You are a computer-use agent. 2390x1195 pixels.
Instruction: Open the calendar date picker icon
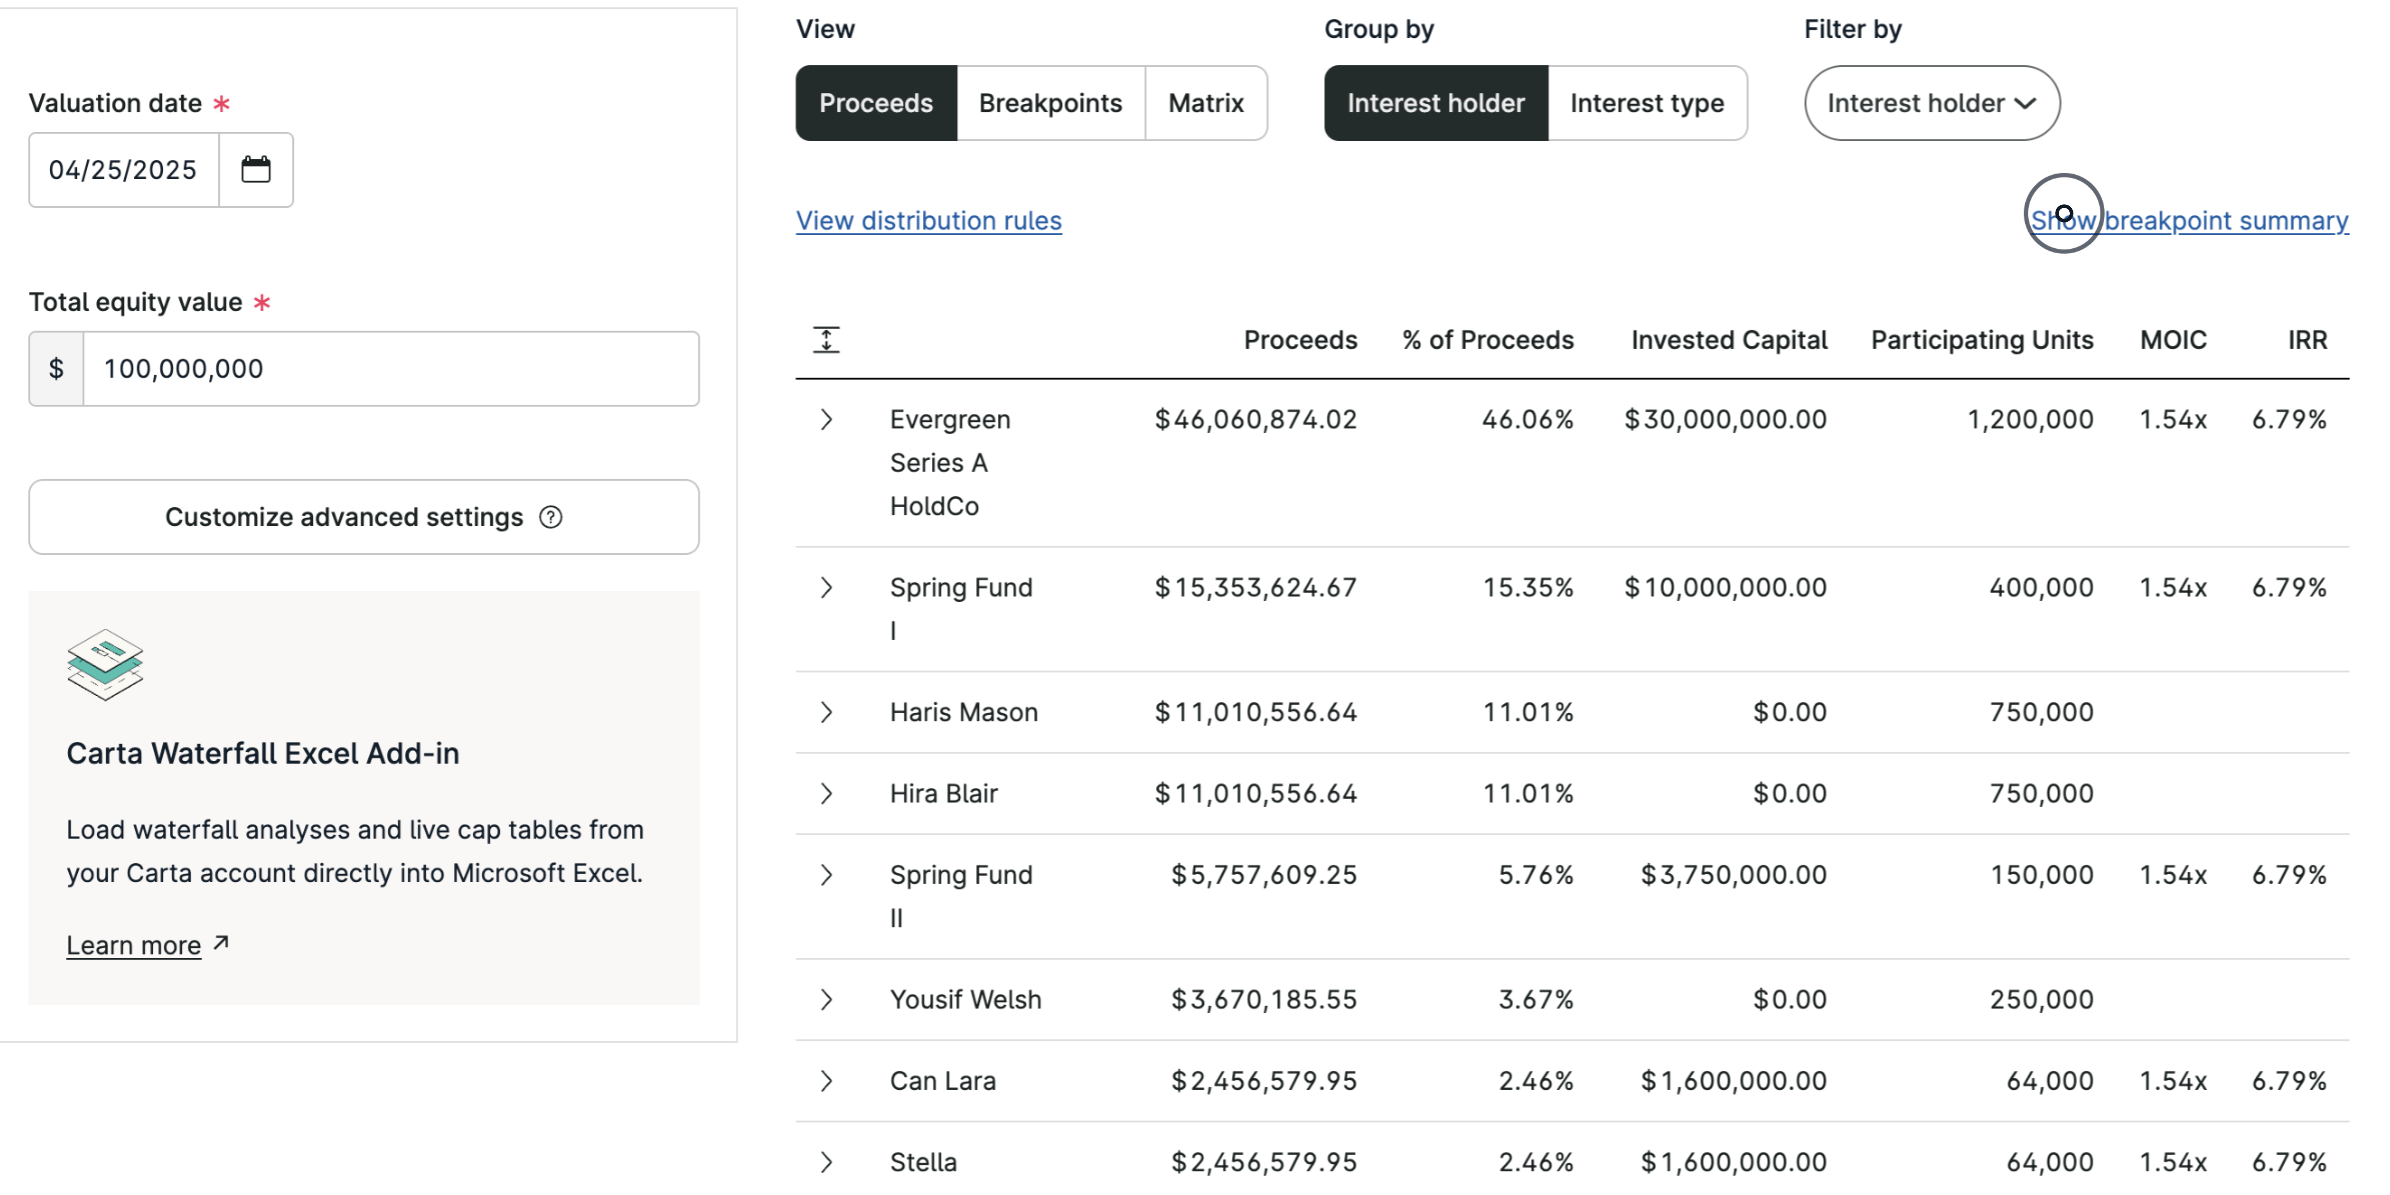256,169
